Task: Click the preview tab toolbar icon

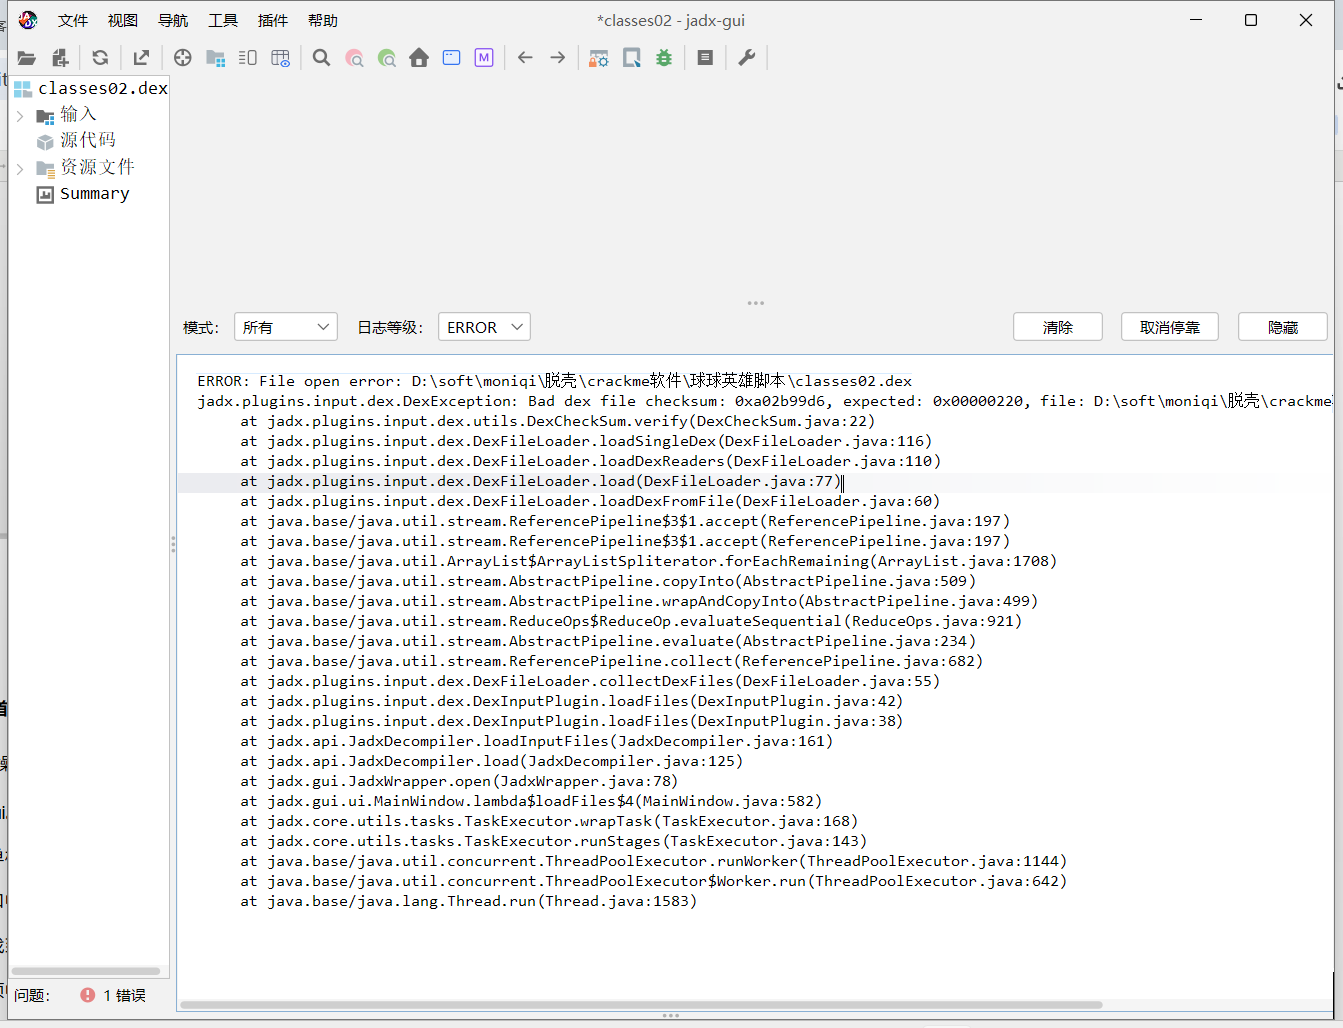Action: pos(248,58)
